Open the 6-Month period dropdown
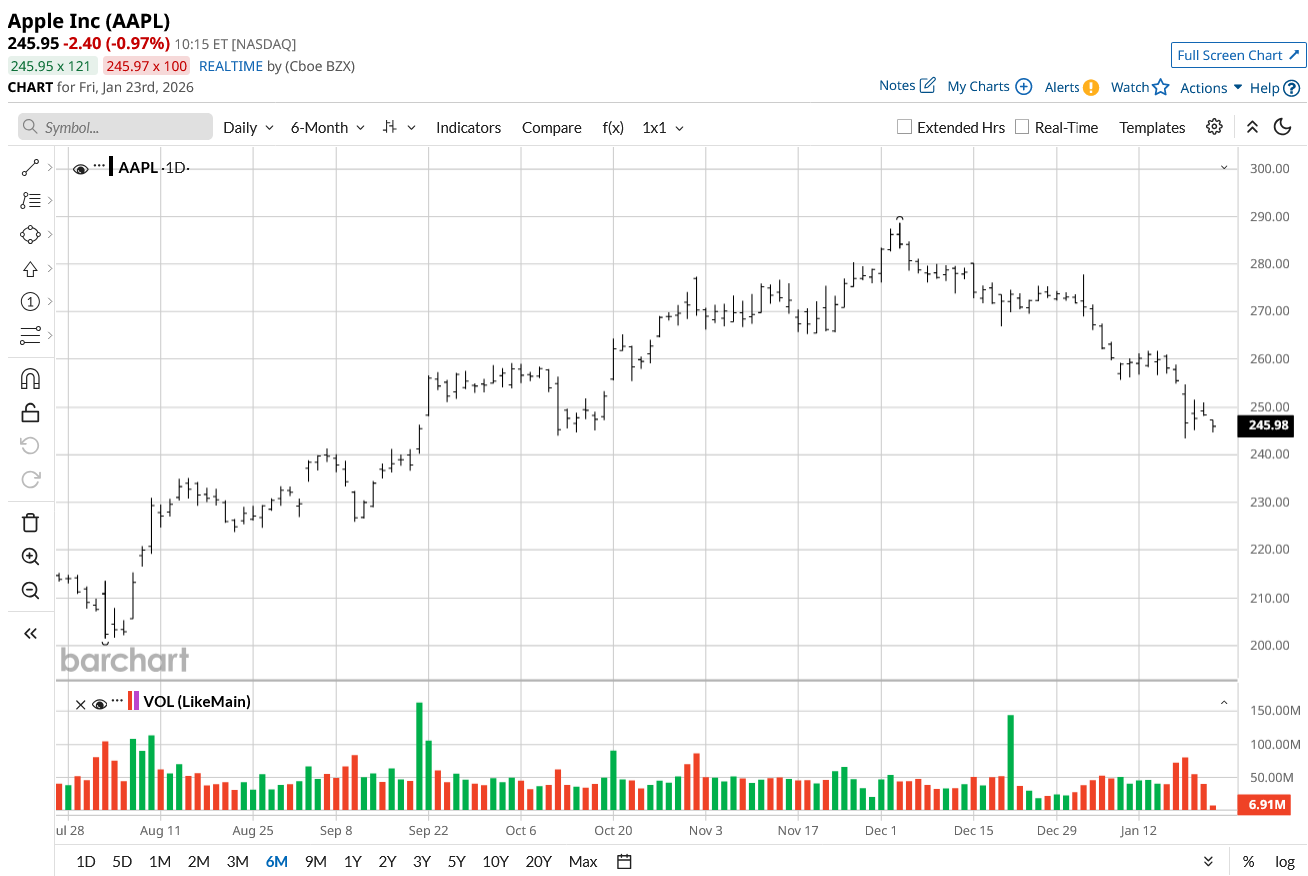This screenshot has height=876, width=1308. pos(328,127)
